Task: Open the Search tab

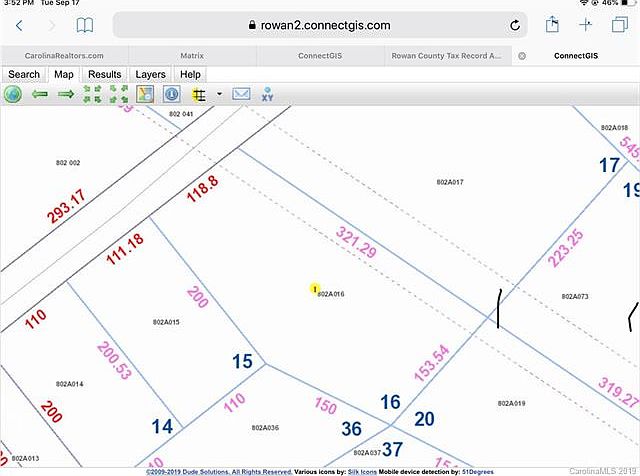Action: tap(24, 74)
